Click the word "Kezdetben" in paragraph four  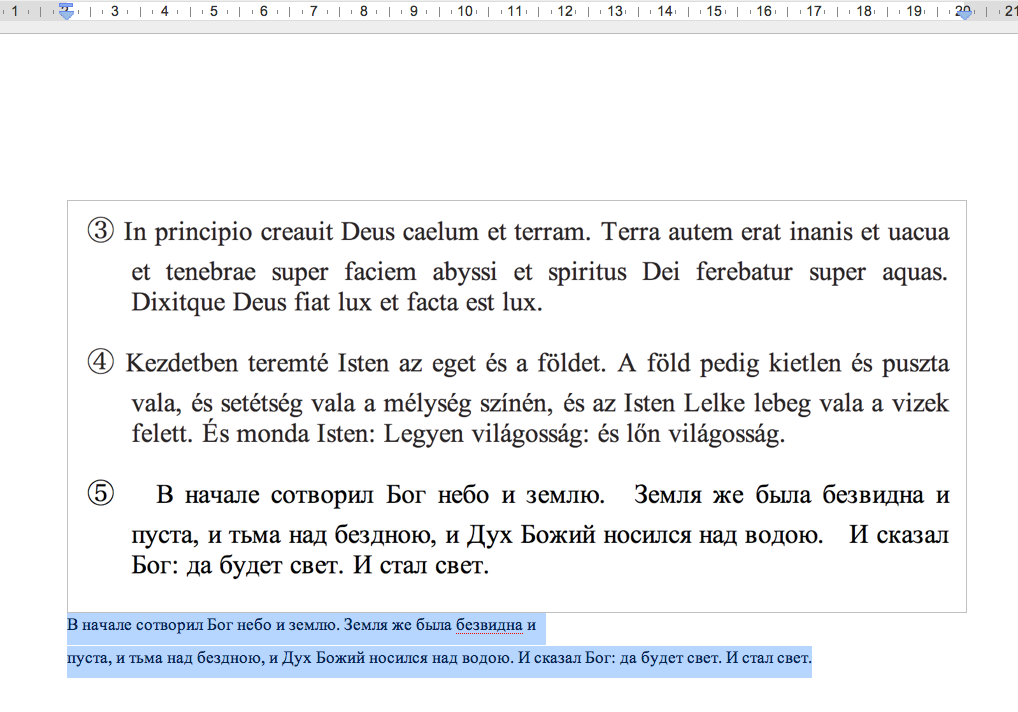coord(177,363)
